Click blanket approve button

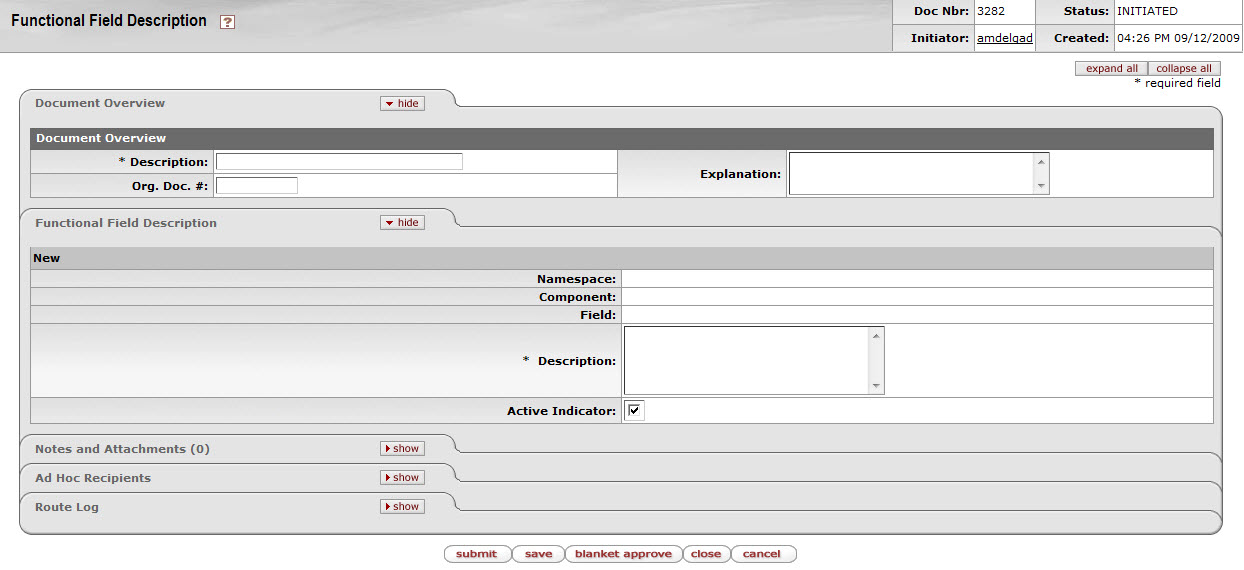click(x=623, y=554)
